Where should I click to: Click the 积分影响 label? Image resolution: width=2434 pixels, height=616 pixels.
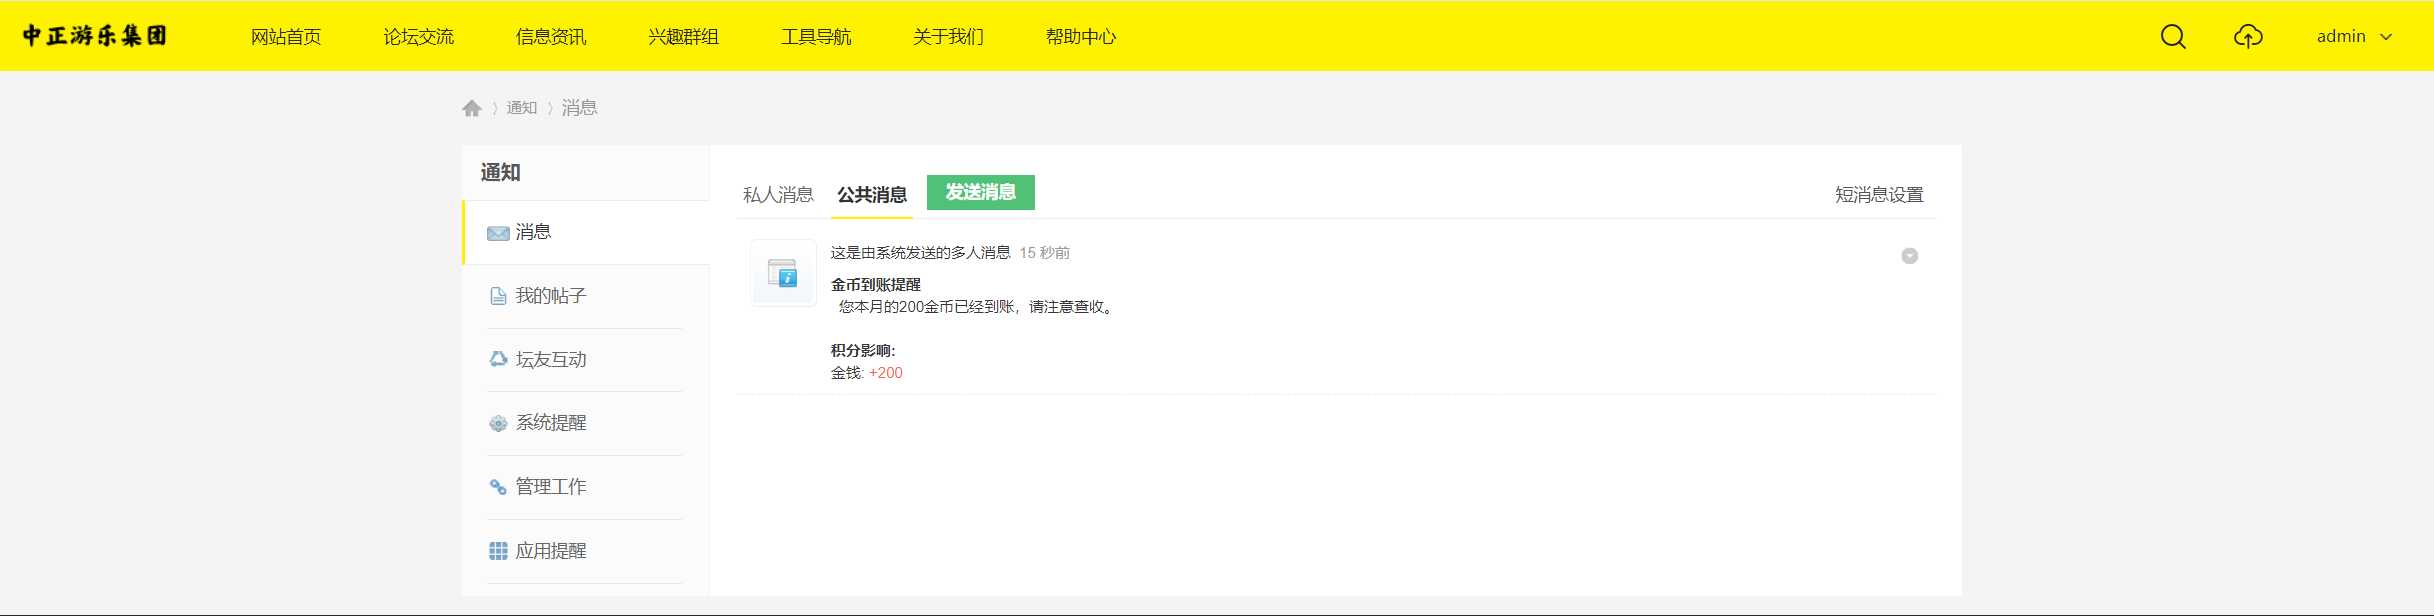pos(863,351)
